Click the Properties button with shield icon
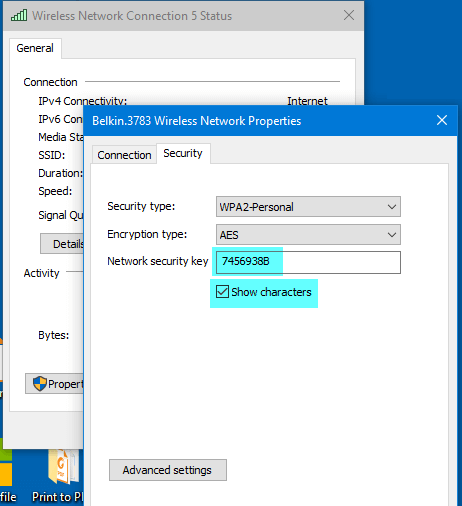Image resolution: width=462 pixels, height=506 pixels. click(54, 384)
